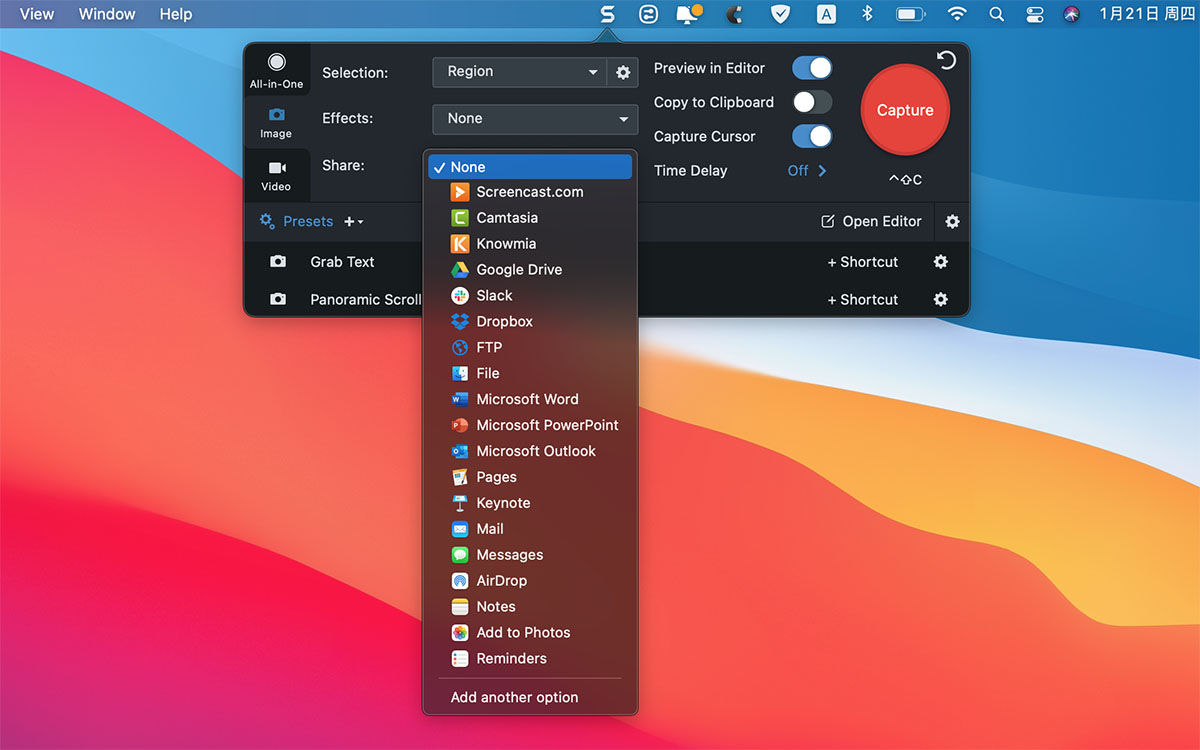Viewport: 1200px width, 750px height.
Task: Choose Pages share option
Action: [x=530, y=478]
